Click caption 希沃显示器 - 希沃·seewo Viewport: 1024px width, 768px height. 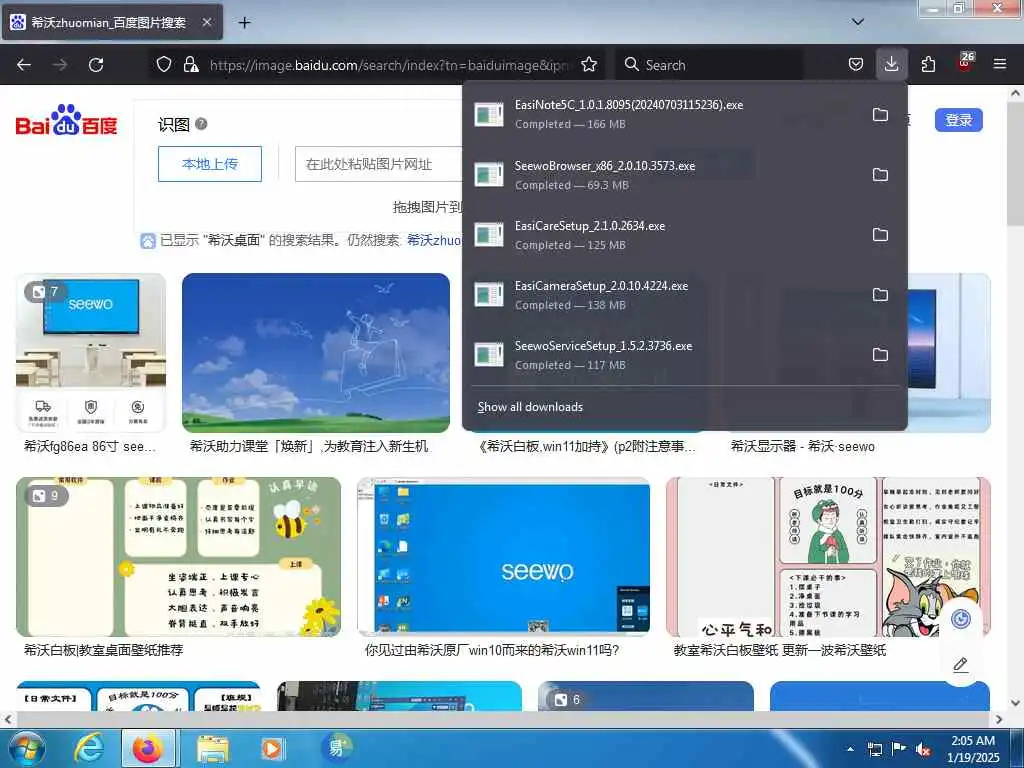pos(803,447)
